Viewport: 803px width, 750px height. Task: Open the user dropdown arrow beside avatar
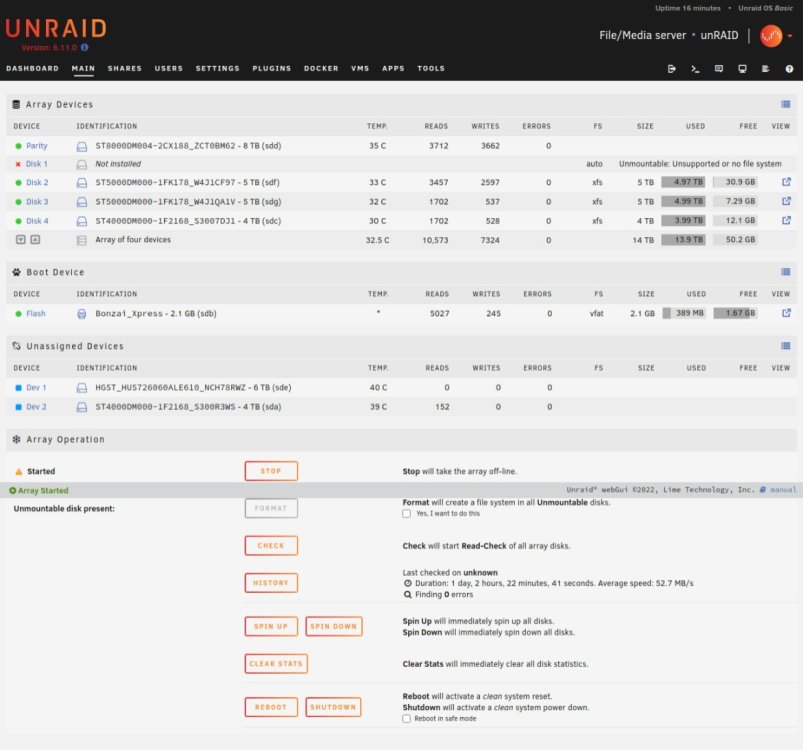pyautogui.click(x=790, y=36)
